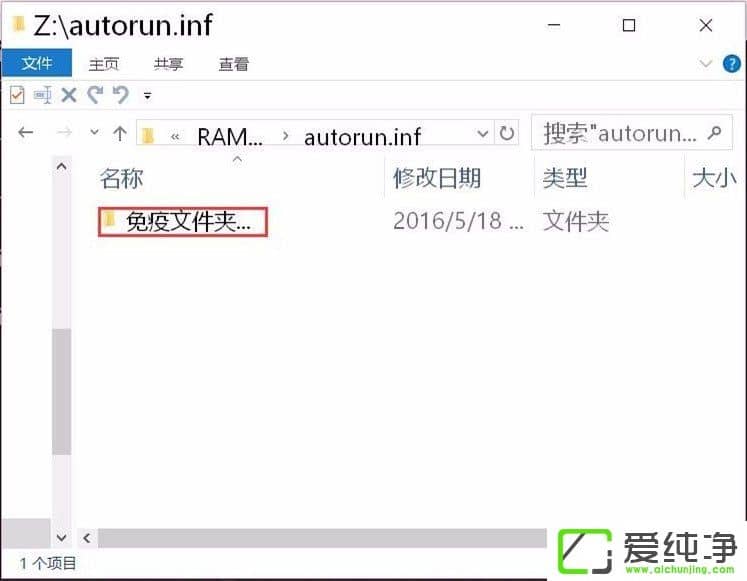Click the Rename icon in quick access toolbar

pyautogui.click(x=43, y=95)
